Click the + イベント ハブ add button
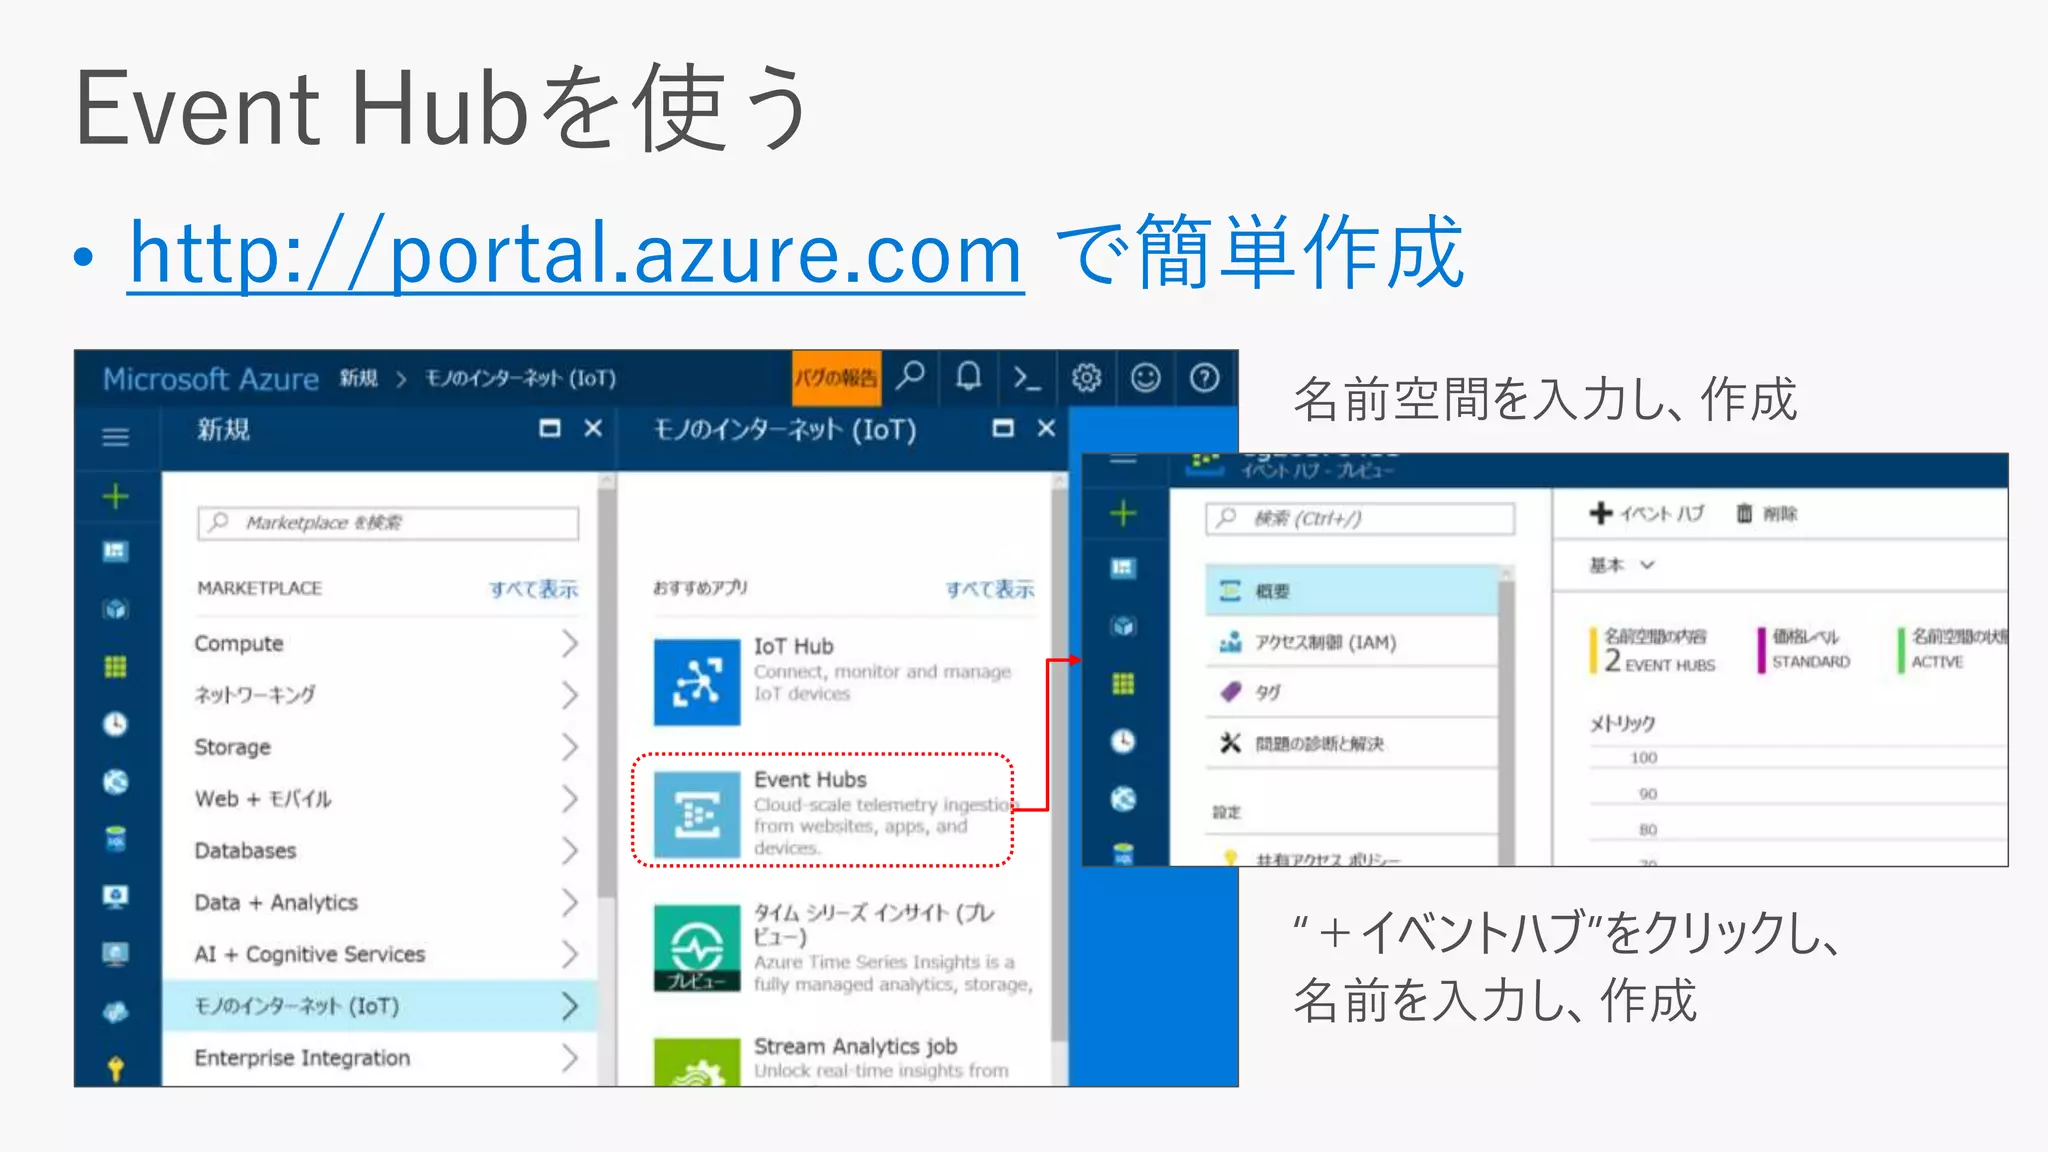This screenshot has width=2048, height=1152. [x=1647, y=514]
